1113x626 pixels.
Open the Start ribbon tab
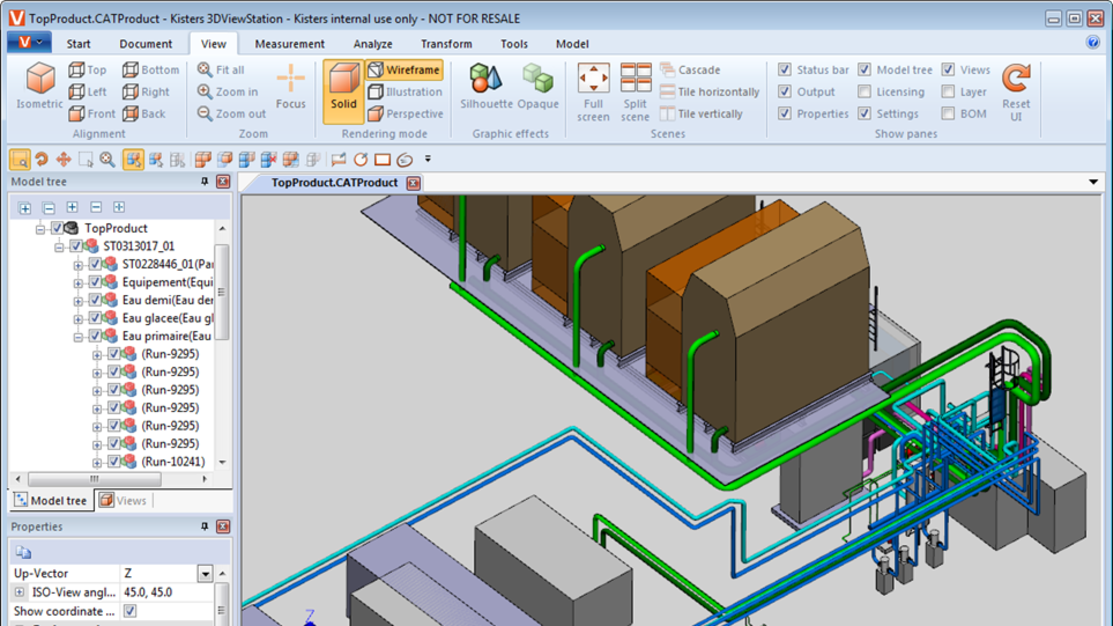(x=78, y=44)
